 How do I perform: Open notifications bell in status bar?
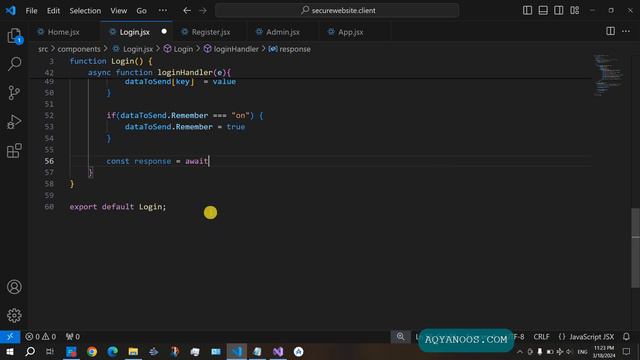(x=626, y=337)
